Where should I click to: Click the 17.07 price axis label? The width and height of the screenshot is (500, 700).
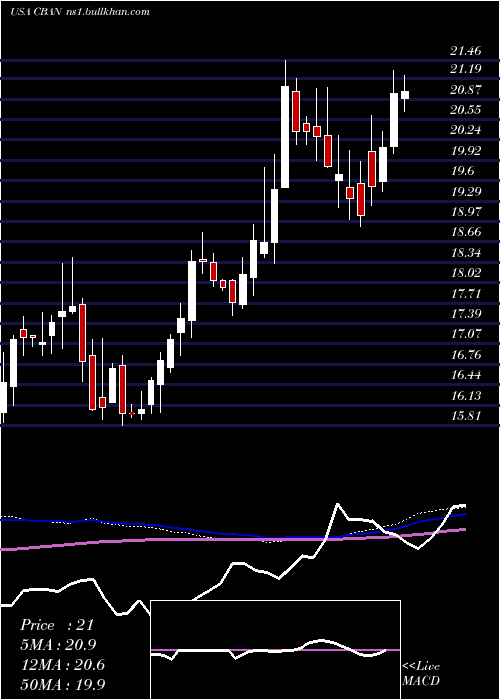pos(466,334)
